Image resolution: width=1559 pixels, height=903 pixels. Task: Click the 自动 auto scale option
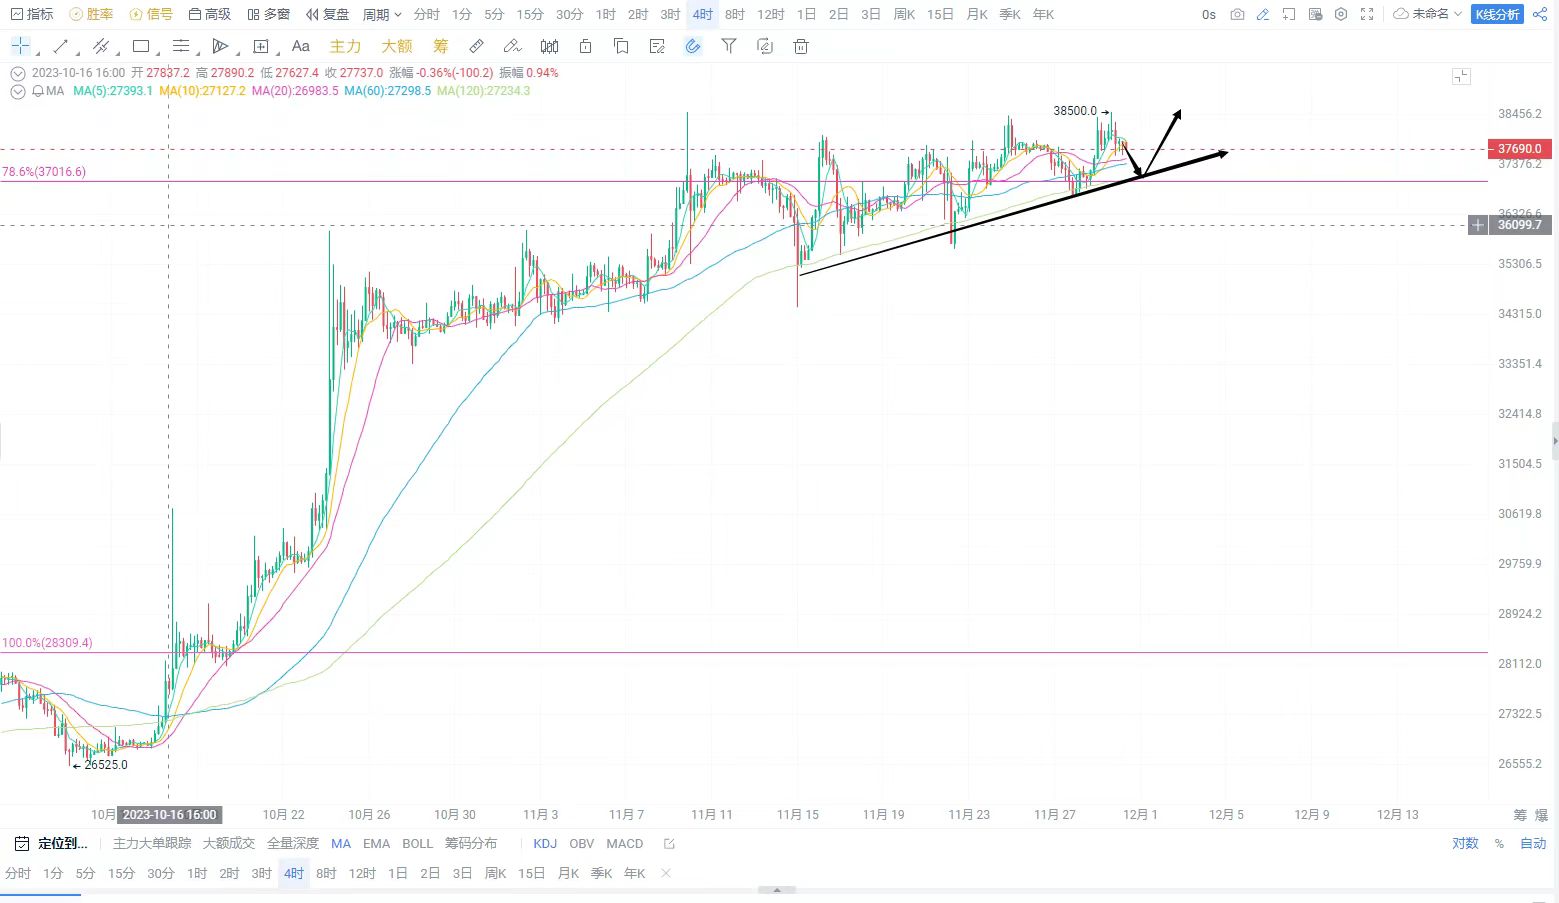(1533, 843)
